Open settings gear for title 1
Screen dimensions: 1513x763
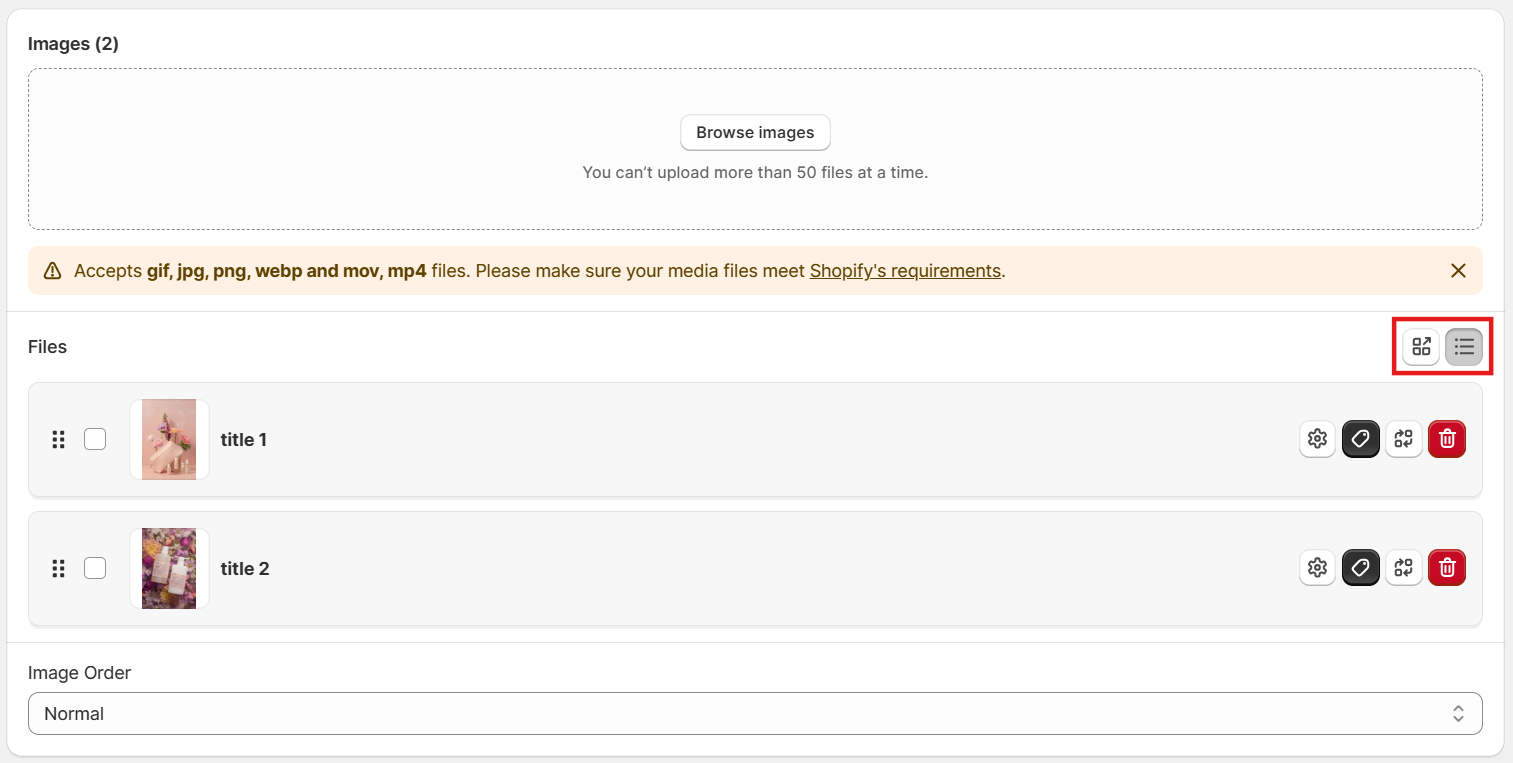click(1317, 439)
